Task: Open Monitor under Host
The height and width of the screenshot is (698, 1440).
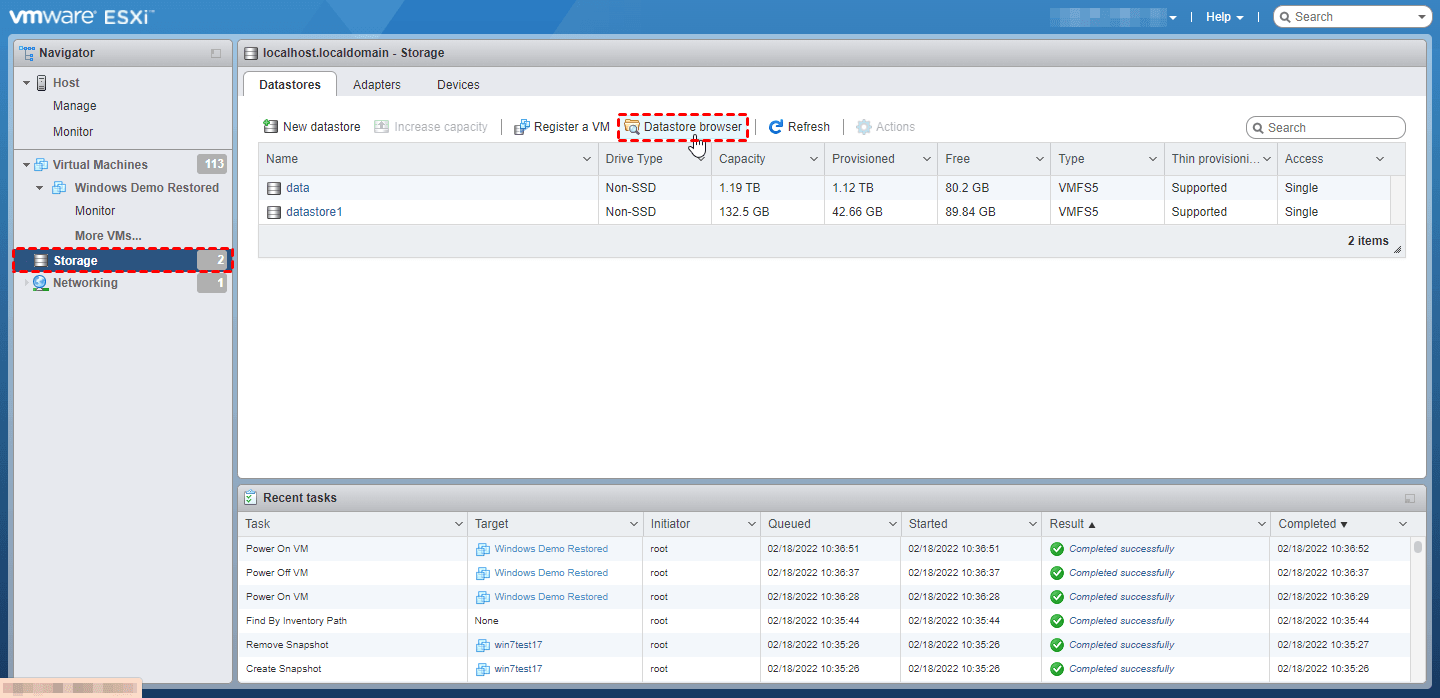Action: (x=73, y=132)
